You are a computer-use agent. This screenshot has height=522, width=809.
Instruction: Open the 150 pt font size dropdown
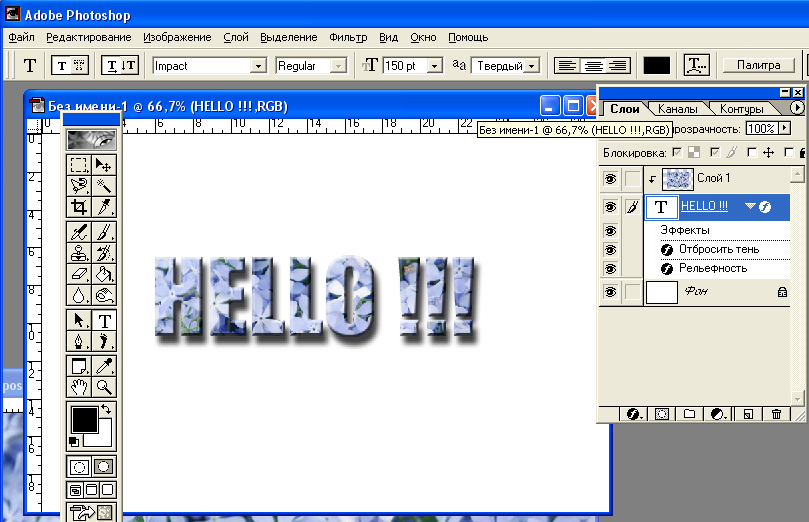[x=435, y=66]
